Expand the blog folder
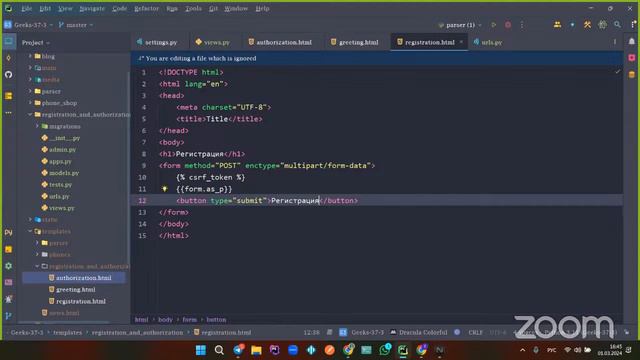The height and width of the screenshot is (360, 640). pos(30,56)
